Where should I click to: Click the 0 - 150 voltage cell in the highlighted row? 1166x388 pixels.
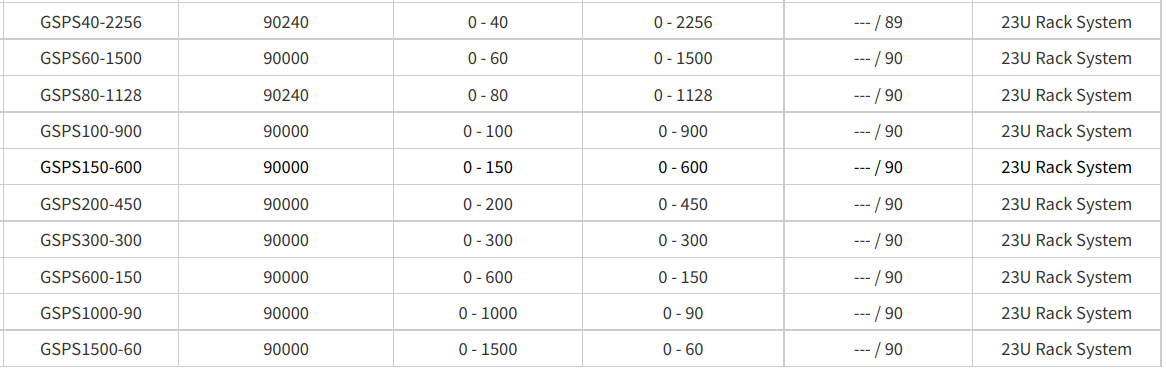pos(488,167)
